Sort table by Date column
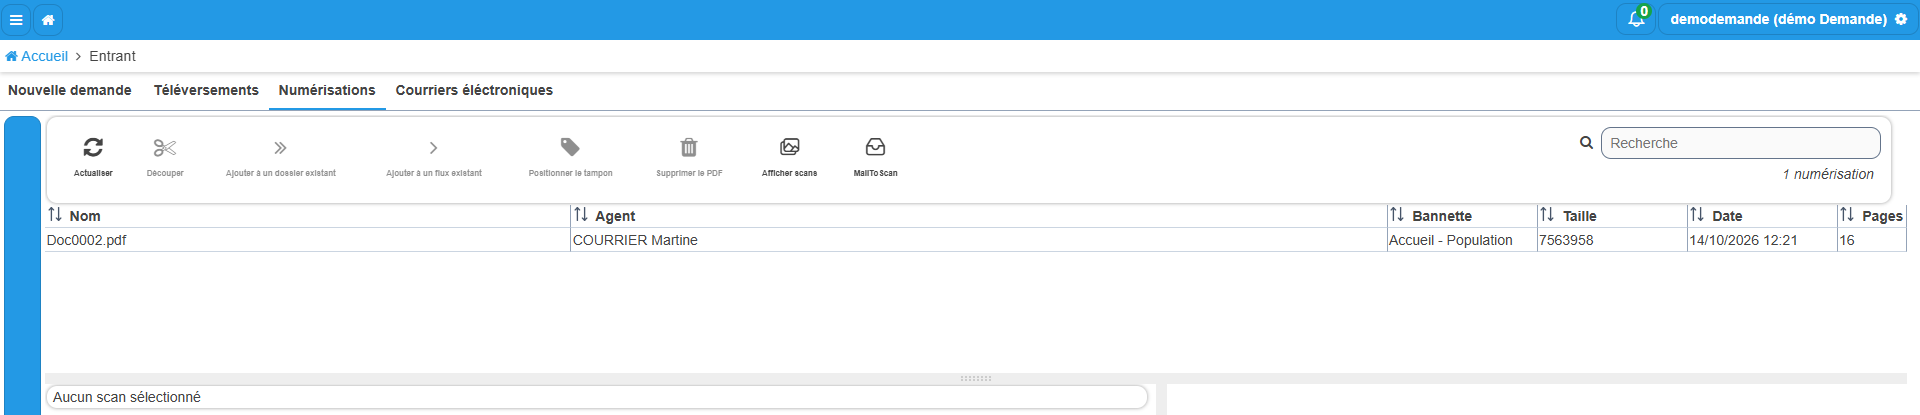 (x=1761, y=216)
